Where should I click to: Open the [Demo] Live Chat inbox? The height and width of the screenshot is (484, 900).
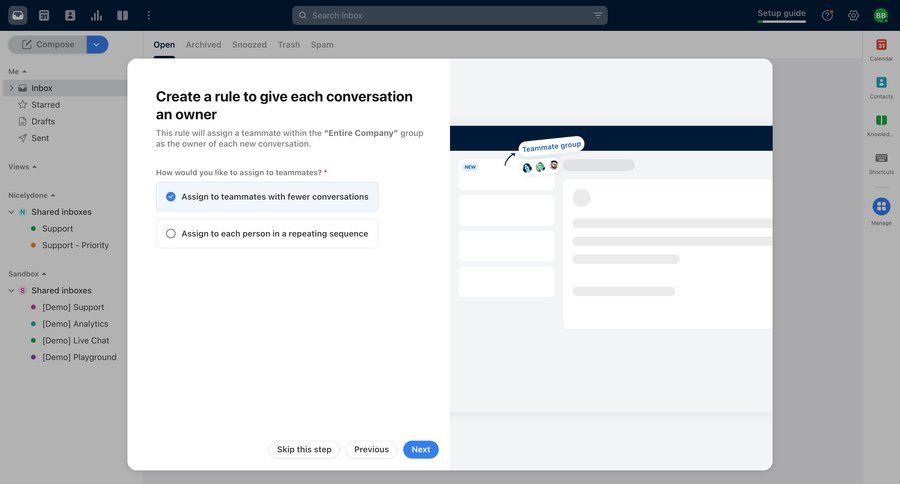75,340
